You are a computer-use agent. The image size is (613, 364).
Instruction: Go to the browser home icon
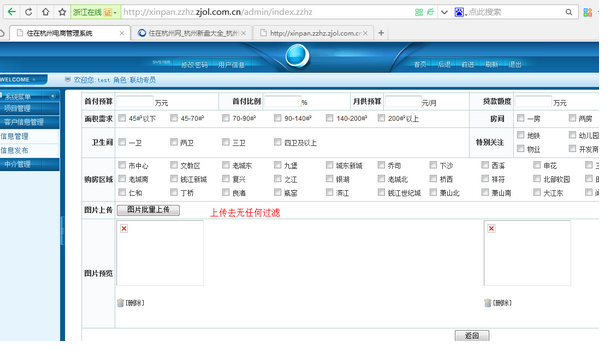45,12
